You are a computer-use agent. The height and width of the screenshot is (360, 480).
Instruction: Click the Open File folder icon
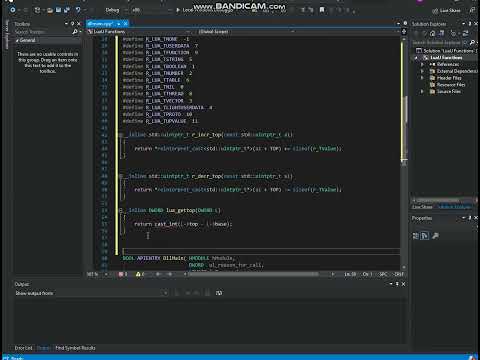coord(50,10)
